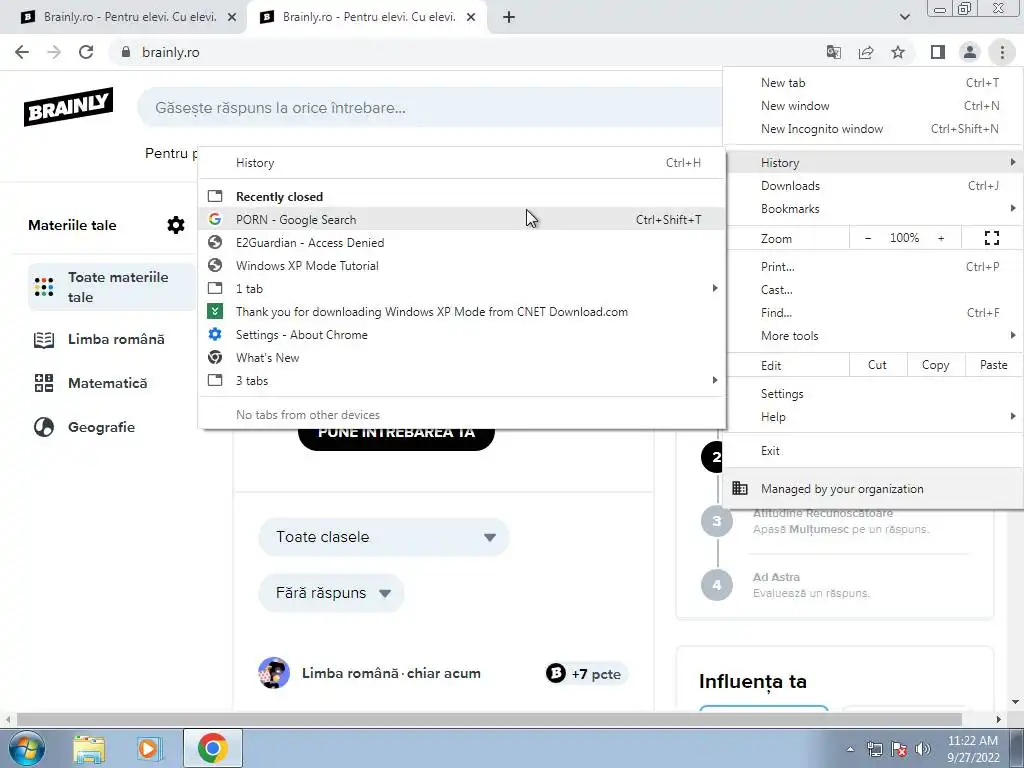1024x768 pixels.
Task: Click the +7 pcte points badge
Action: click(586, 673)
